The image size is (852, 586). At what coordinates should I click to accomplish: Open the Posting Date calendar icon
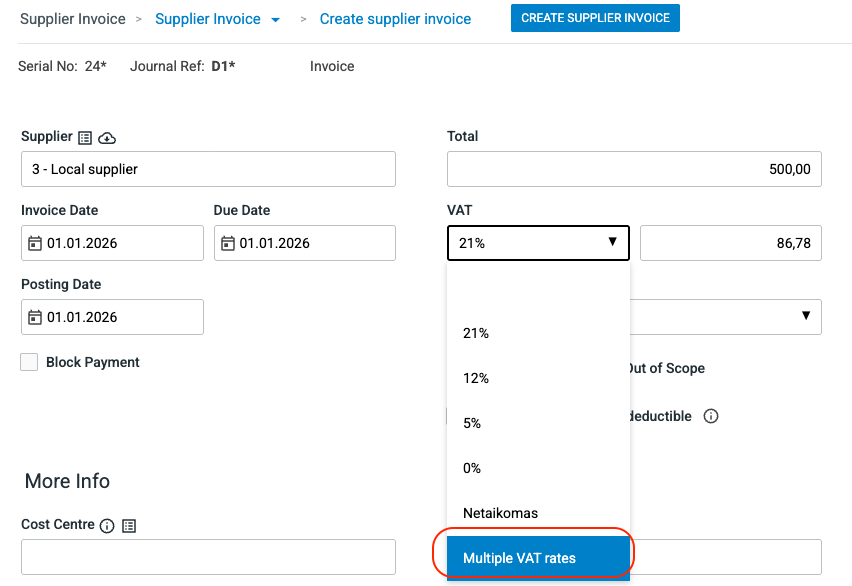(35, 317)
